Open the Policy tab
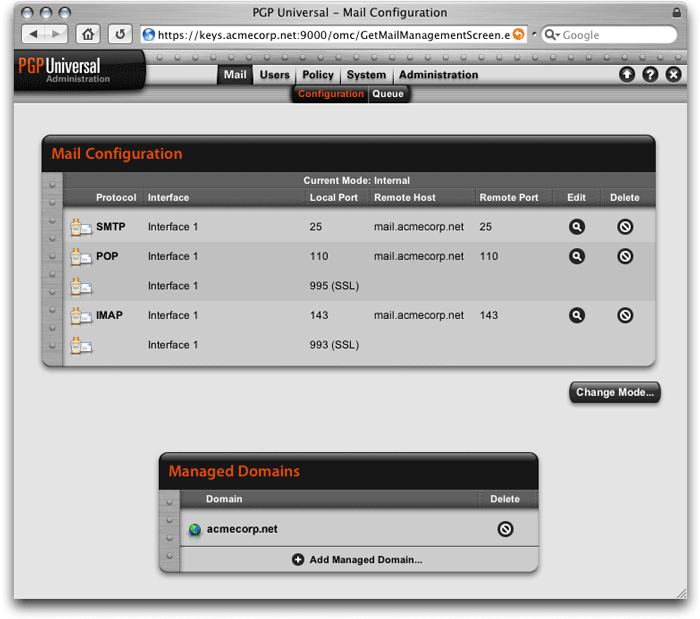The image size is (700, 619). point(318,75)
